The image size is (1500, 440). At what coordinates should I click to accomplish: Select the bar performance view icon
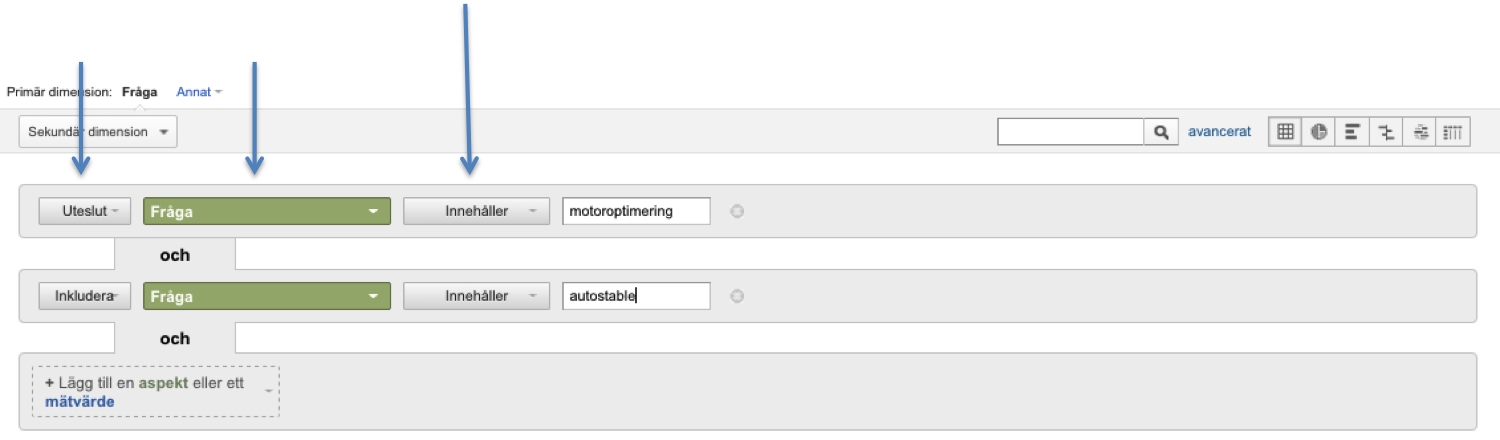click(x=1352, y=132)
